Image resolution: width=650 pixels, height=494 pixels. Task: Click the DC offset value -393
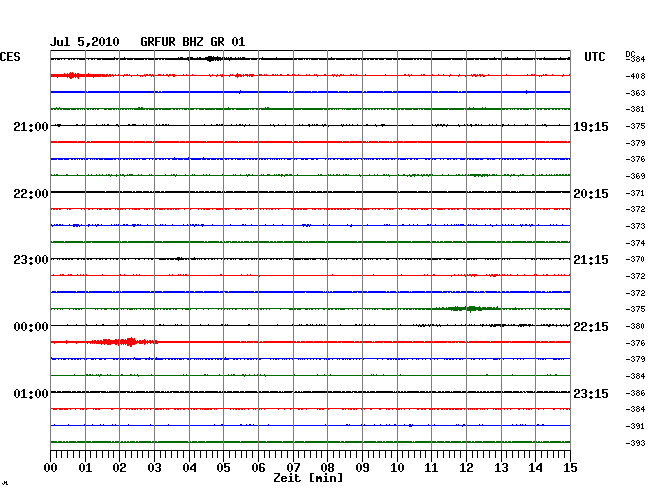coord(635,443)
